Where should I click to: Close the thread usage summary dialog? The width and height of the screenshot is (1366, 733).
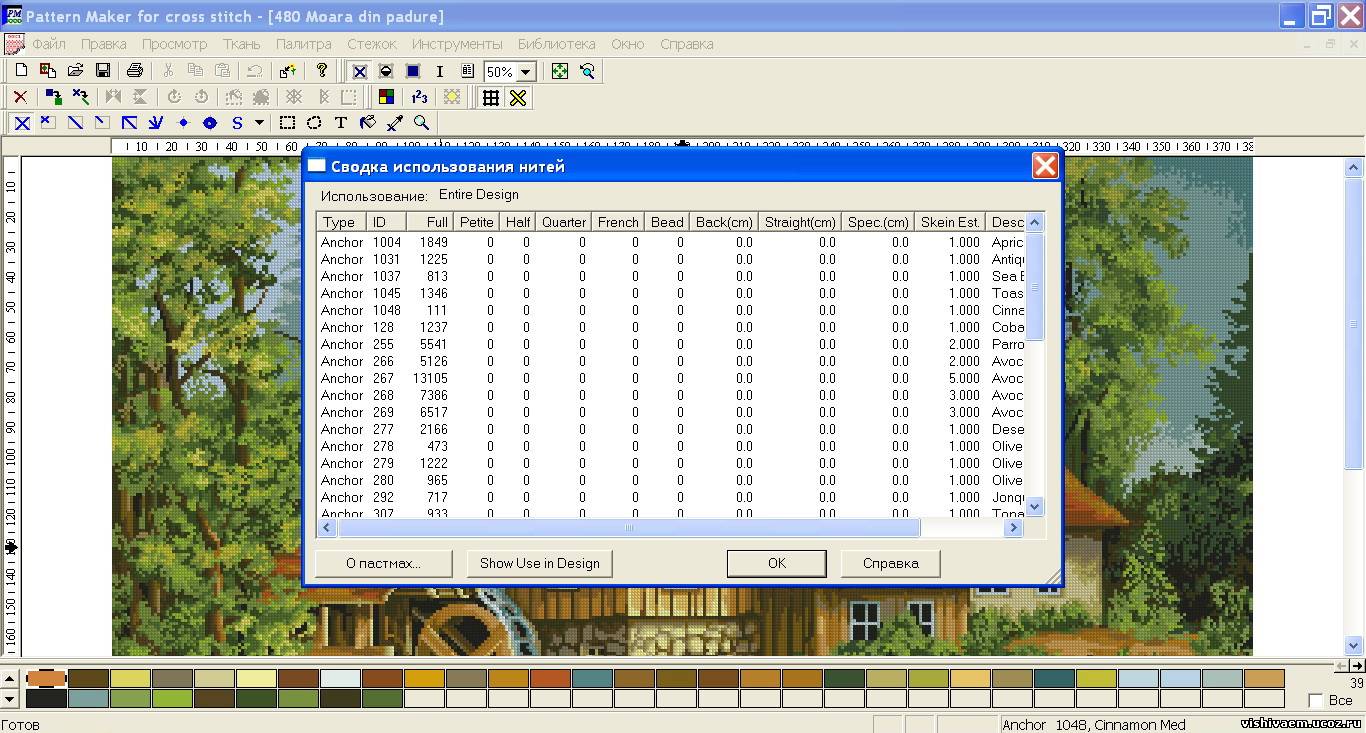(1045, 166)
